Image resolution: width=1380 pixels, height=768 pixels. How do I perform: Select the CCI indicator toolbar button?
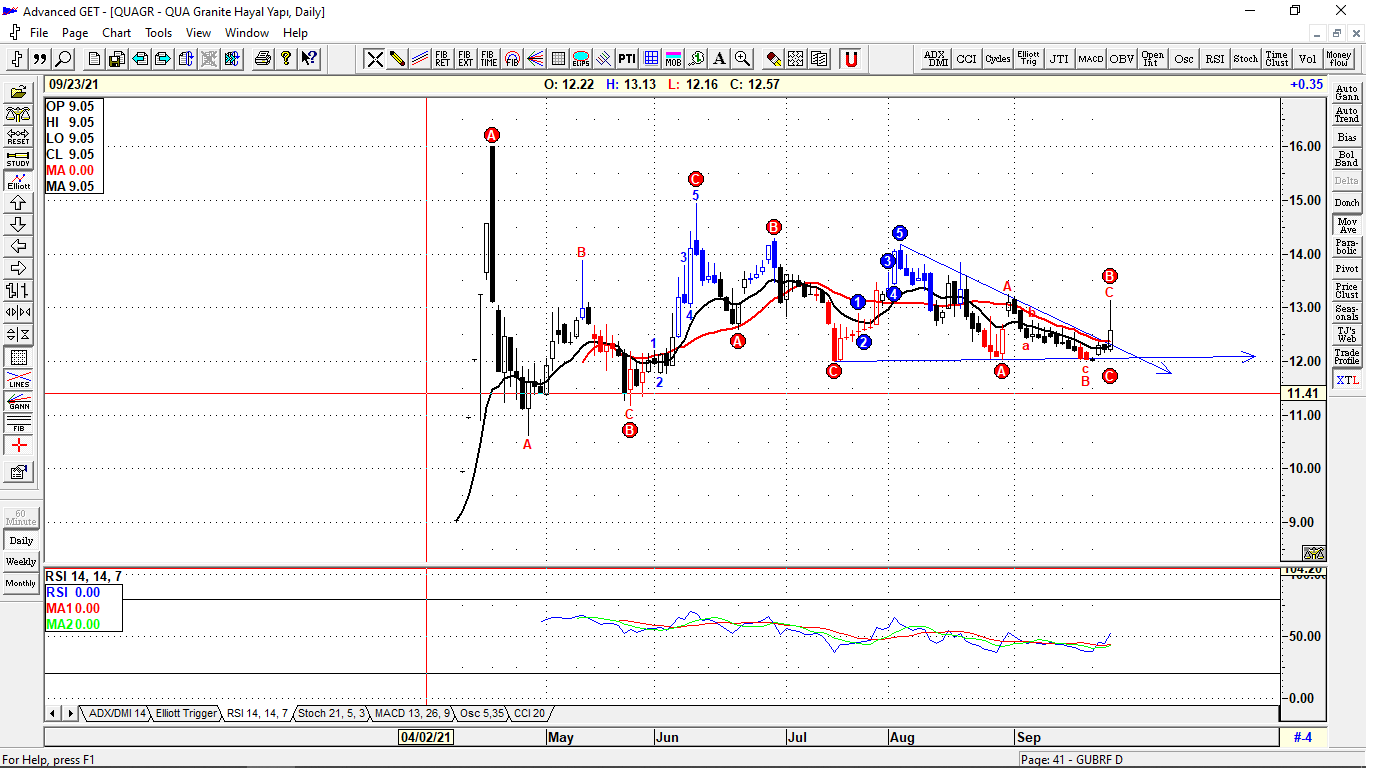(x=966, y=59)
